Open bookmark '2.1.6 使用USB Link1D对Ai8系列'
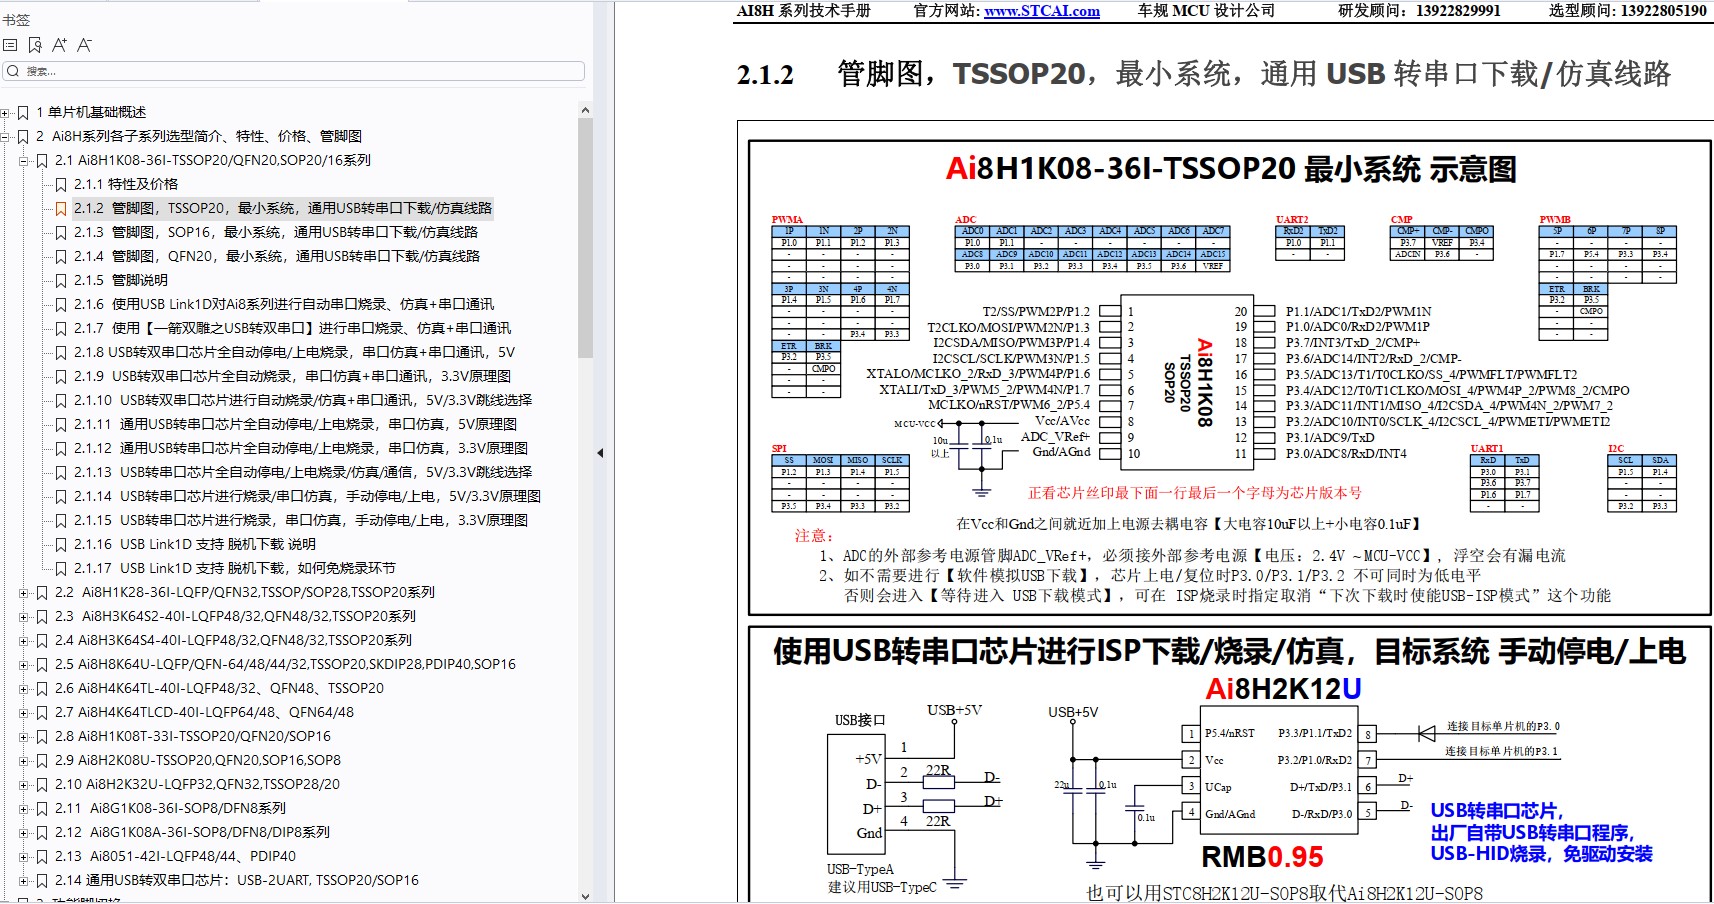Screen dimensions: 1714x904 point(284,304)
